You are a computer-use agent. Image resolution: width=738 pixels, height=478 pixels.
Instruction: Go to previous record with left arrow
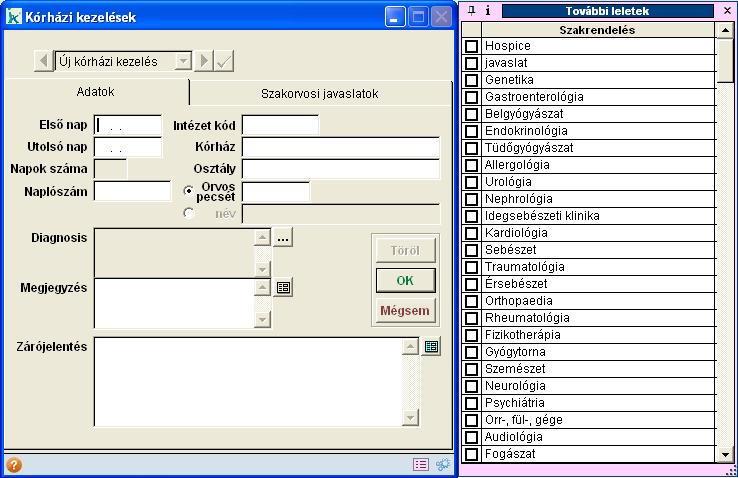[44, 61]
